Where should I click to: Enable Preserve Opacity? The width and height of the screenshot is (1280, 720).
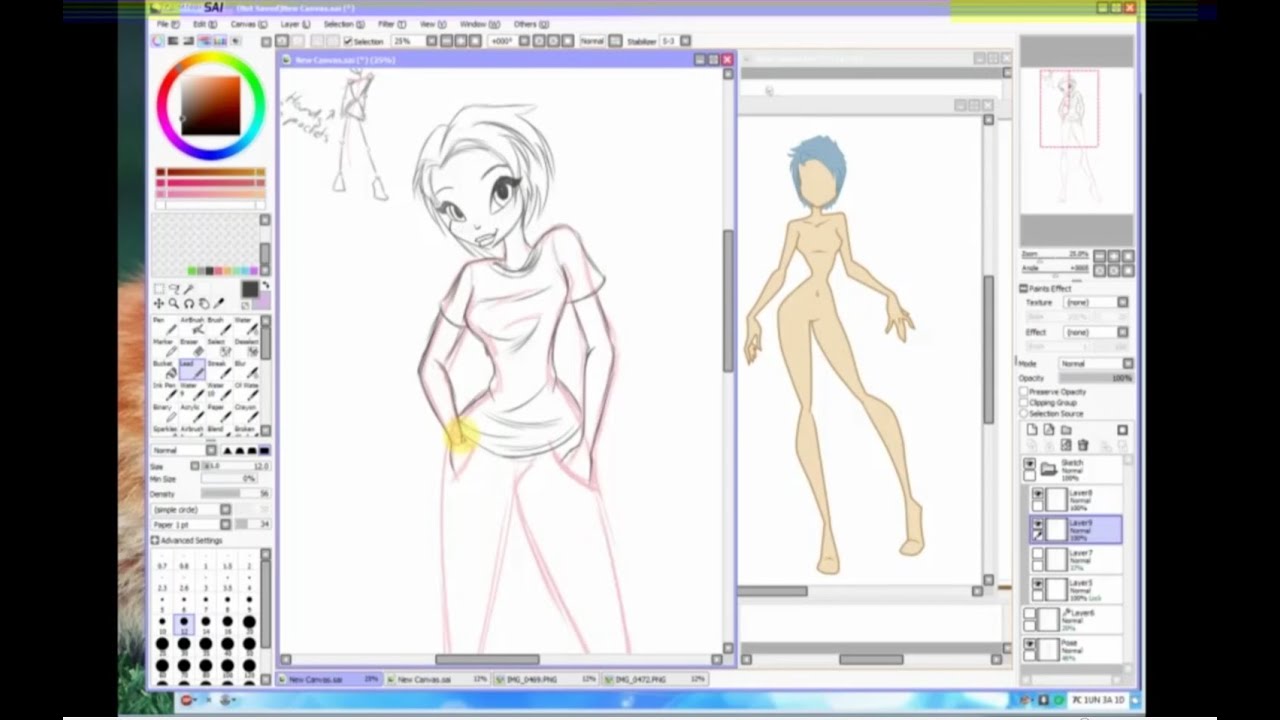point(1024,392)
